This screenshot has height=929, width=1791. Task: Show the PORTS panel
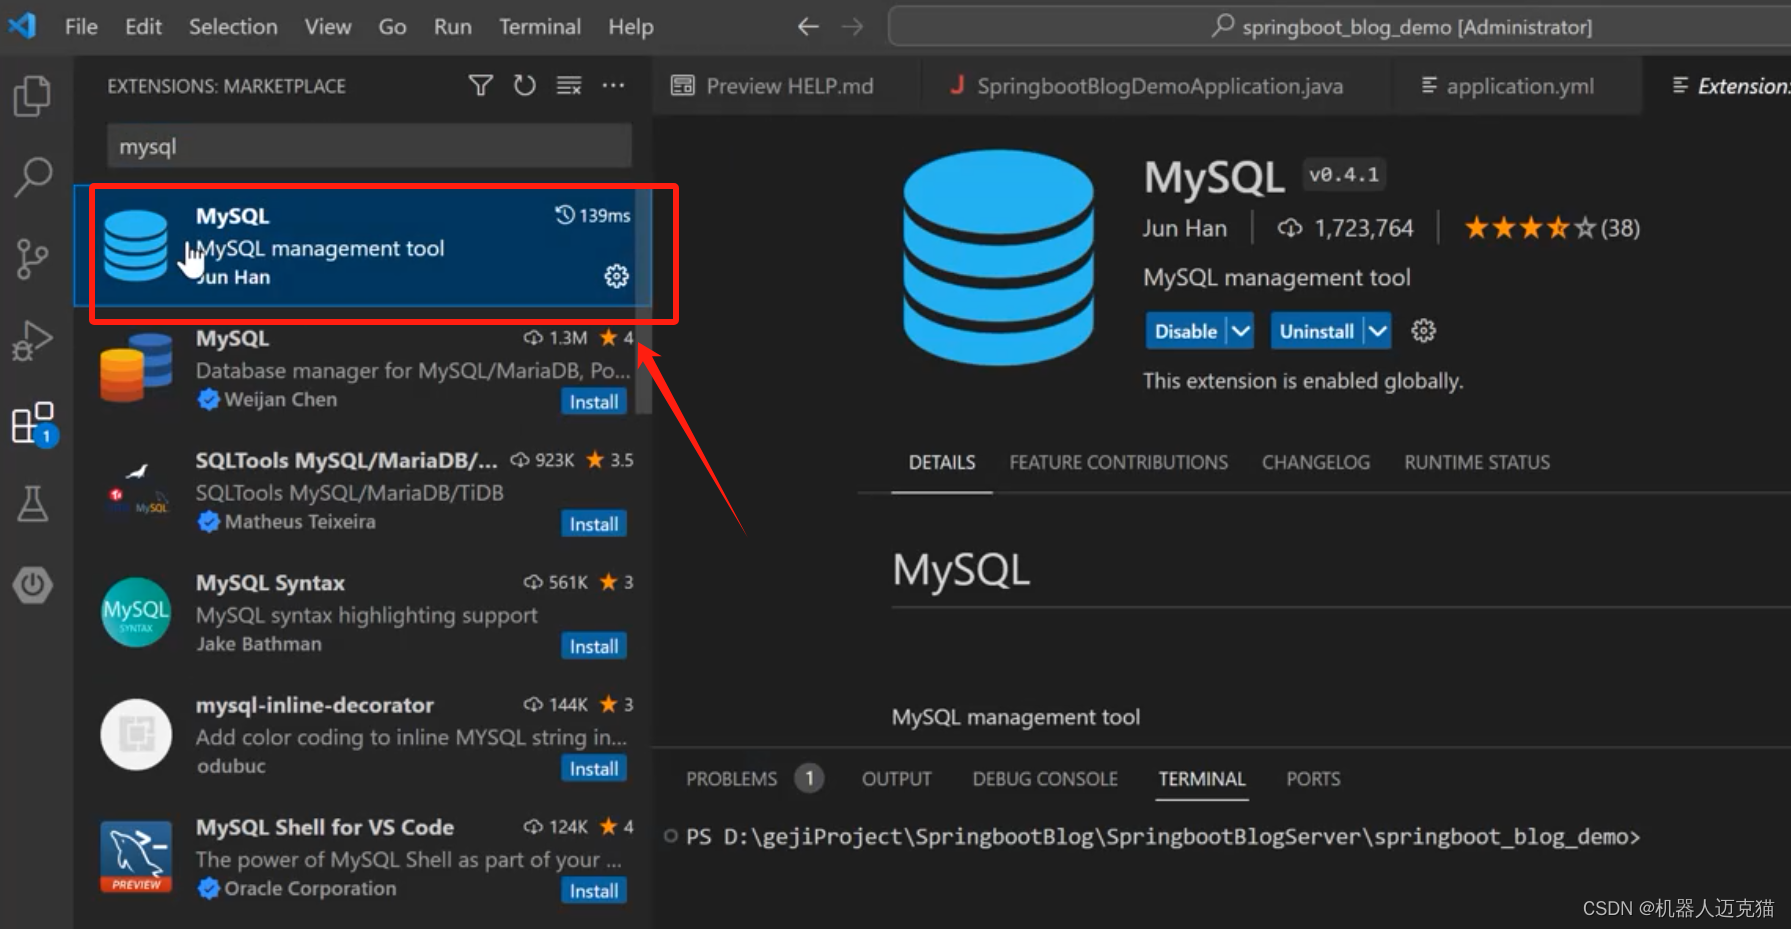[x=1313, y=778]
